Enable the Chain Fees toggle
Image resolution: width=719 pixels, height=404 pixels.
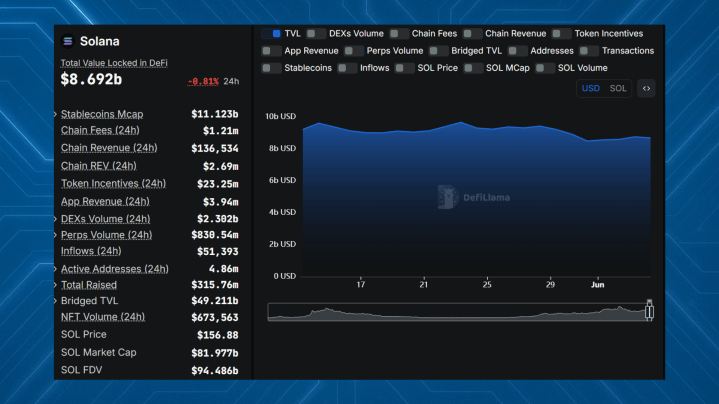click(398, 33)
